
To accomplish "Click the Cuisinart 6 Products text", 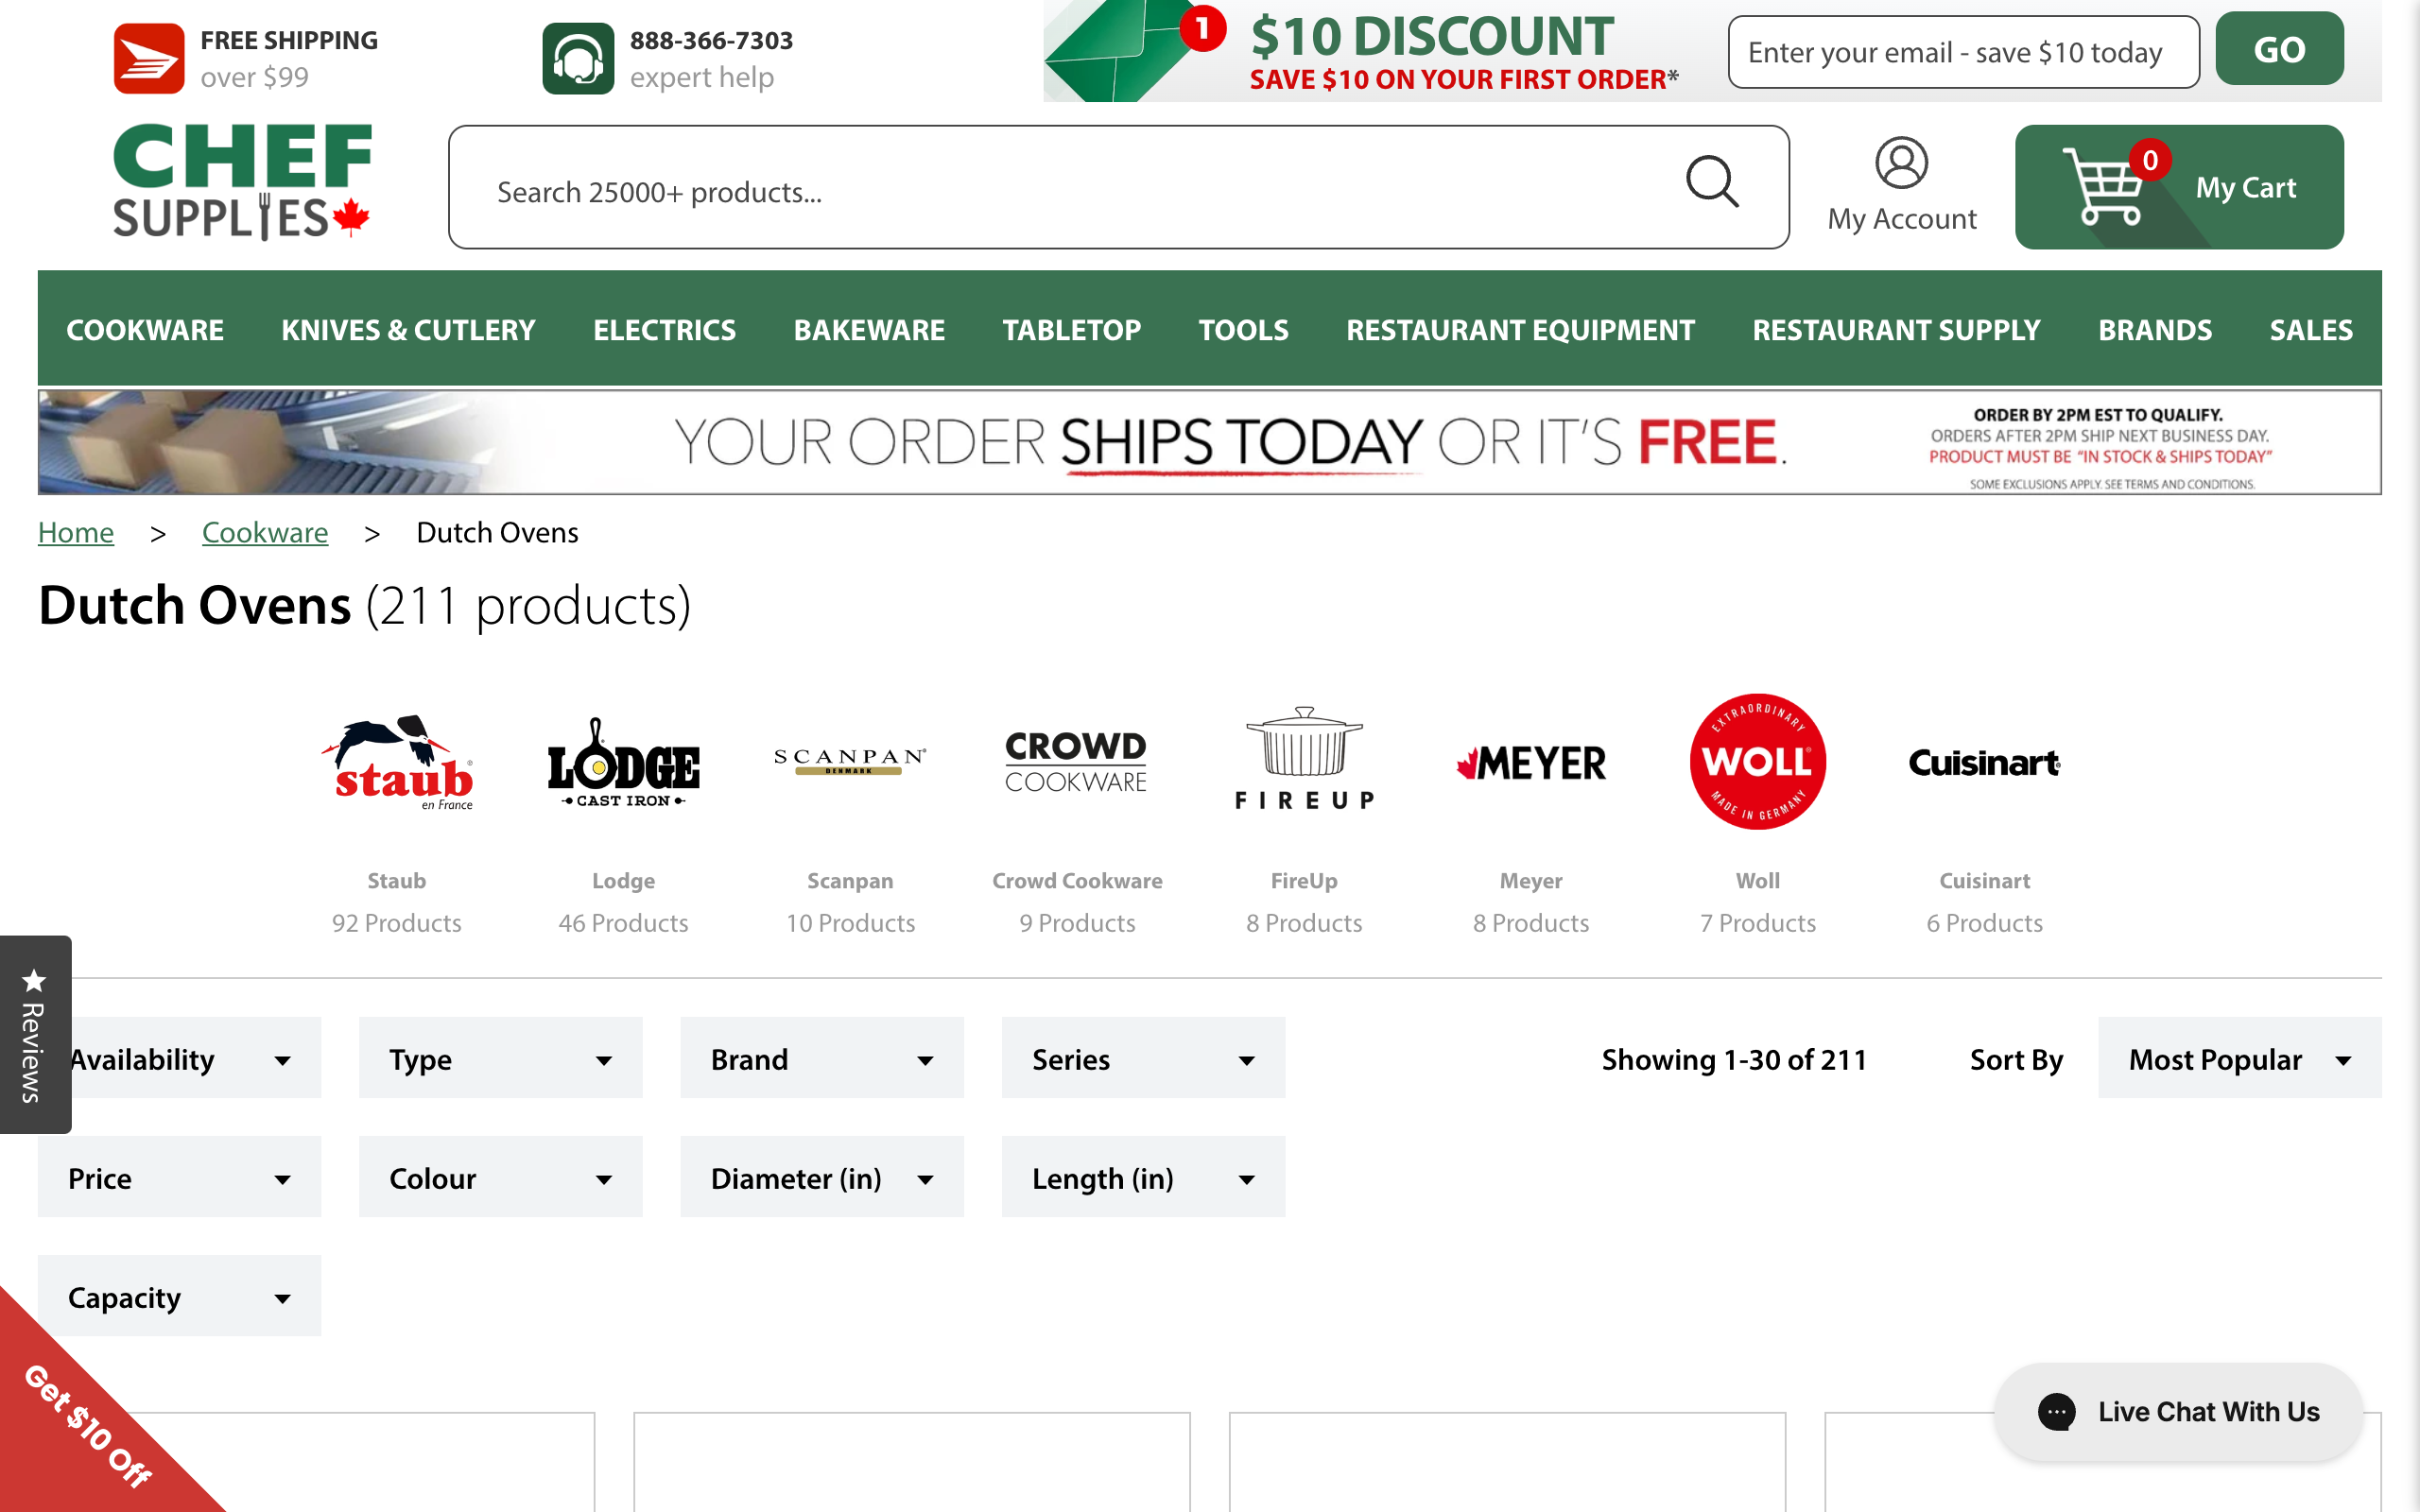I will pyautogui.click(x=1984, y=923).
